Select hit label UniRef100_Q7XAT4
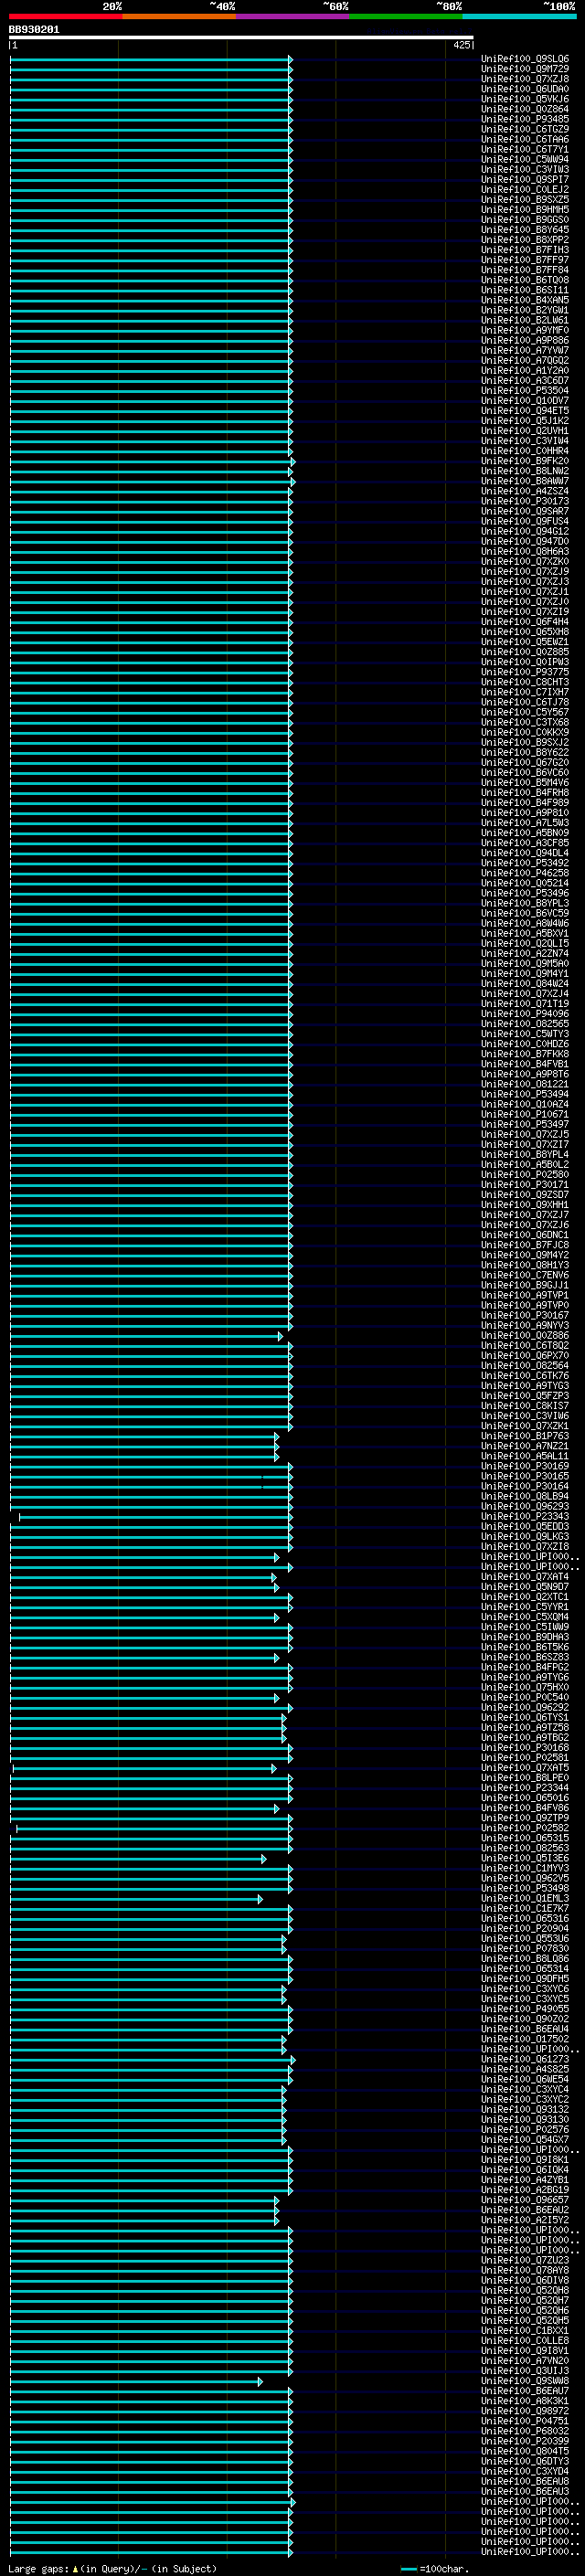Screen dimensions: 585x2576 525,1577
